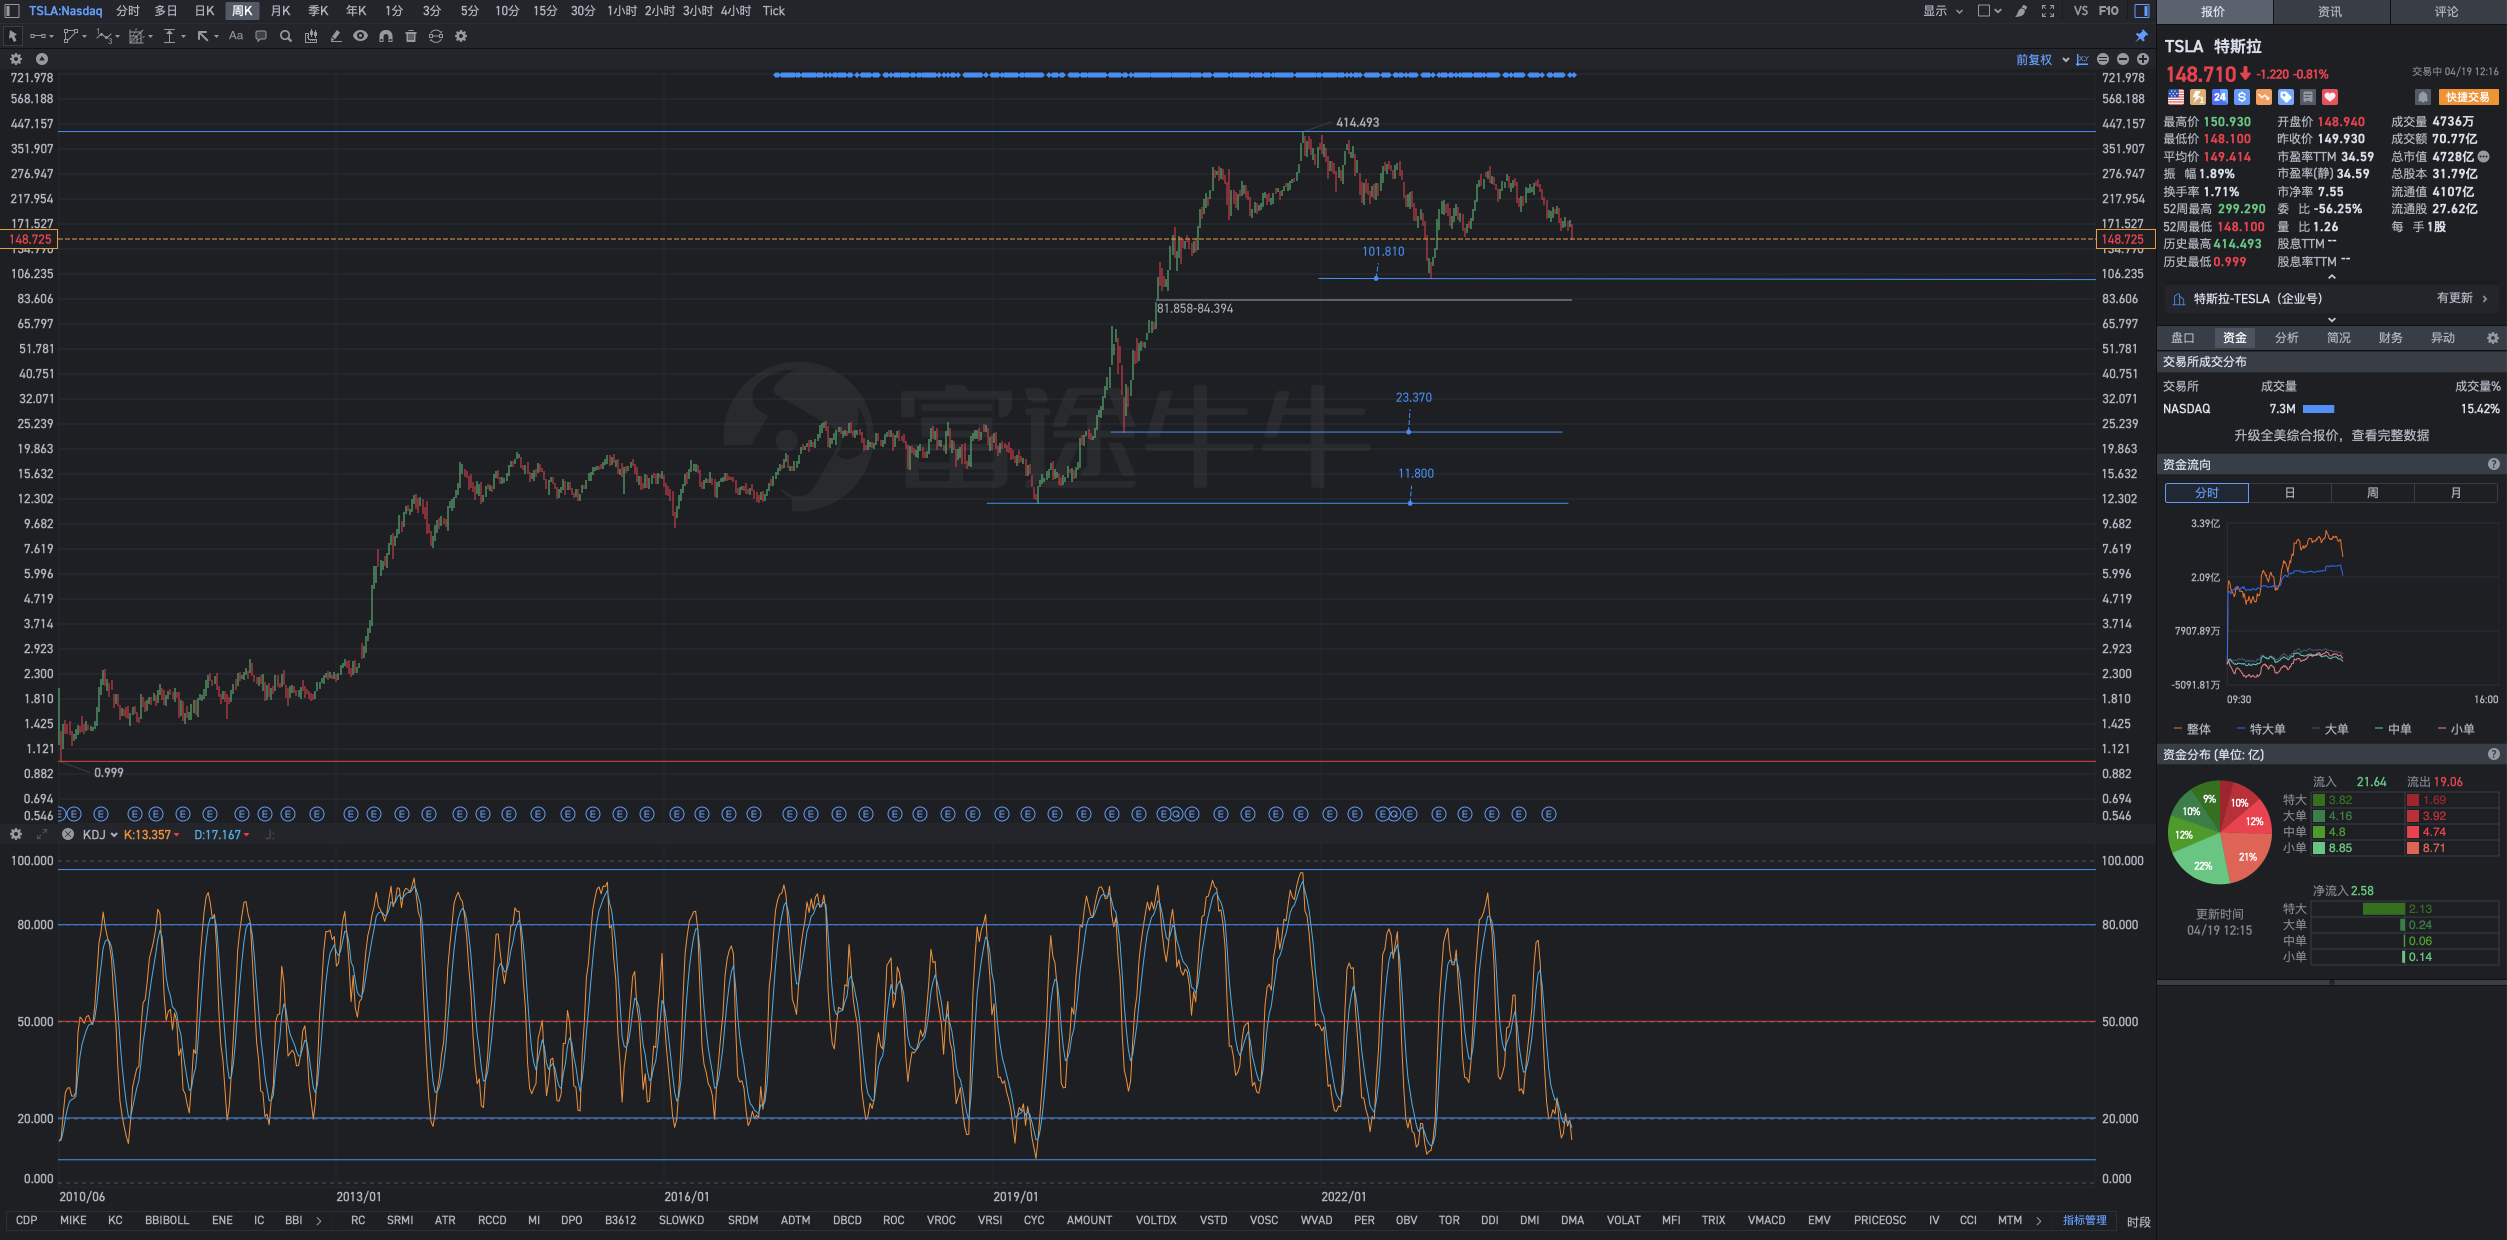Switch chart to 月K period

point(281,11)
